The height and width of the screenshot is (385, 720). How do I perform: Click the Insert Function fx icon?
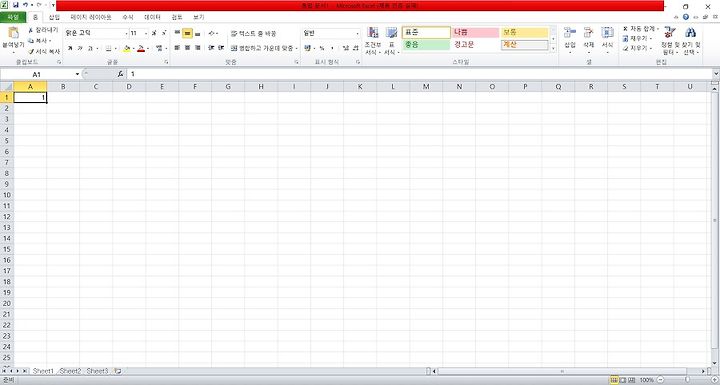[x=120, y=74]
